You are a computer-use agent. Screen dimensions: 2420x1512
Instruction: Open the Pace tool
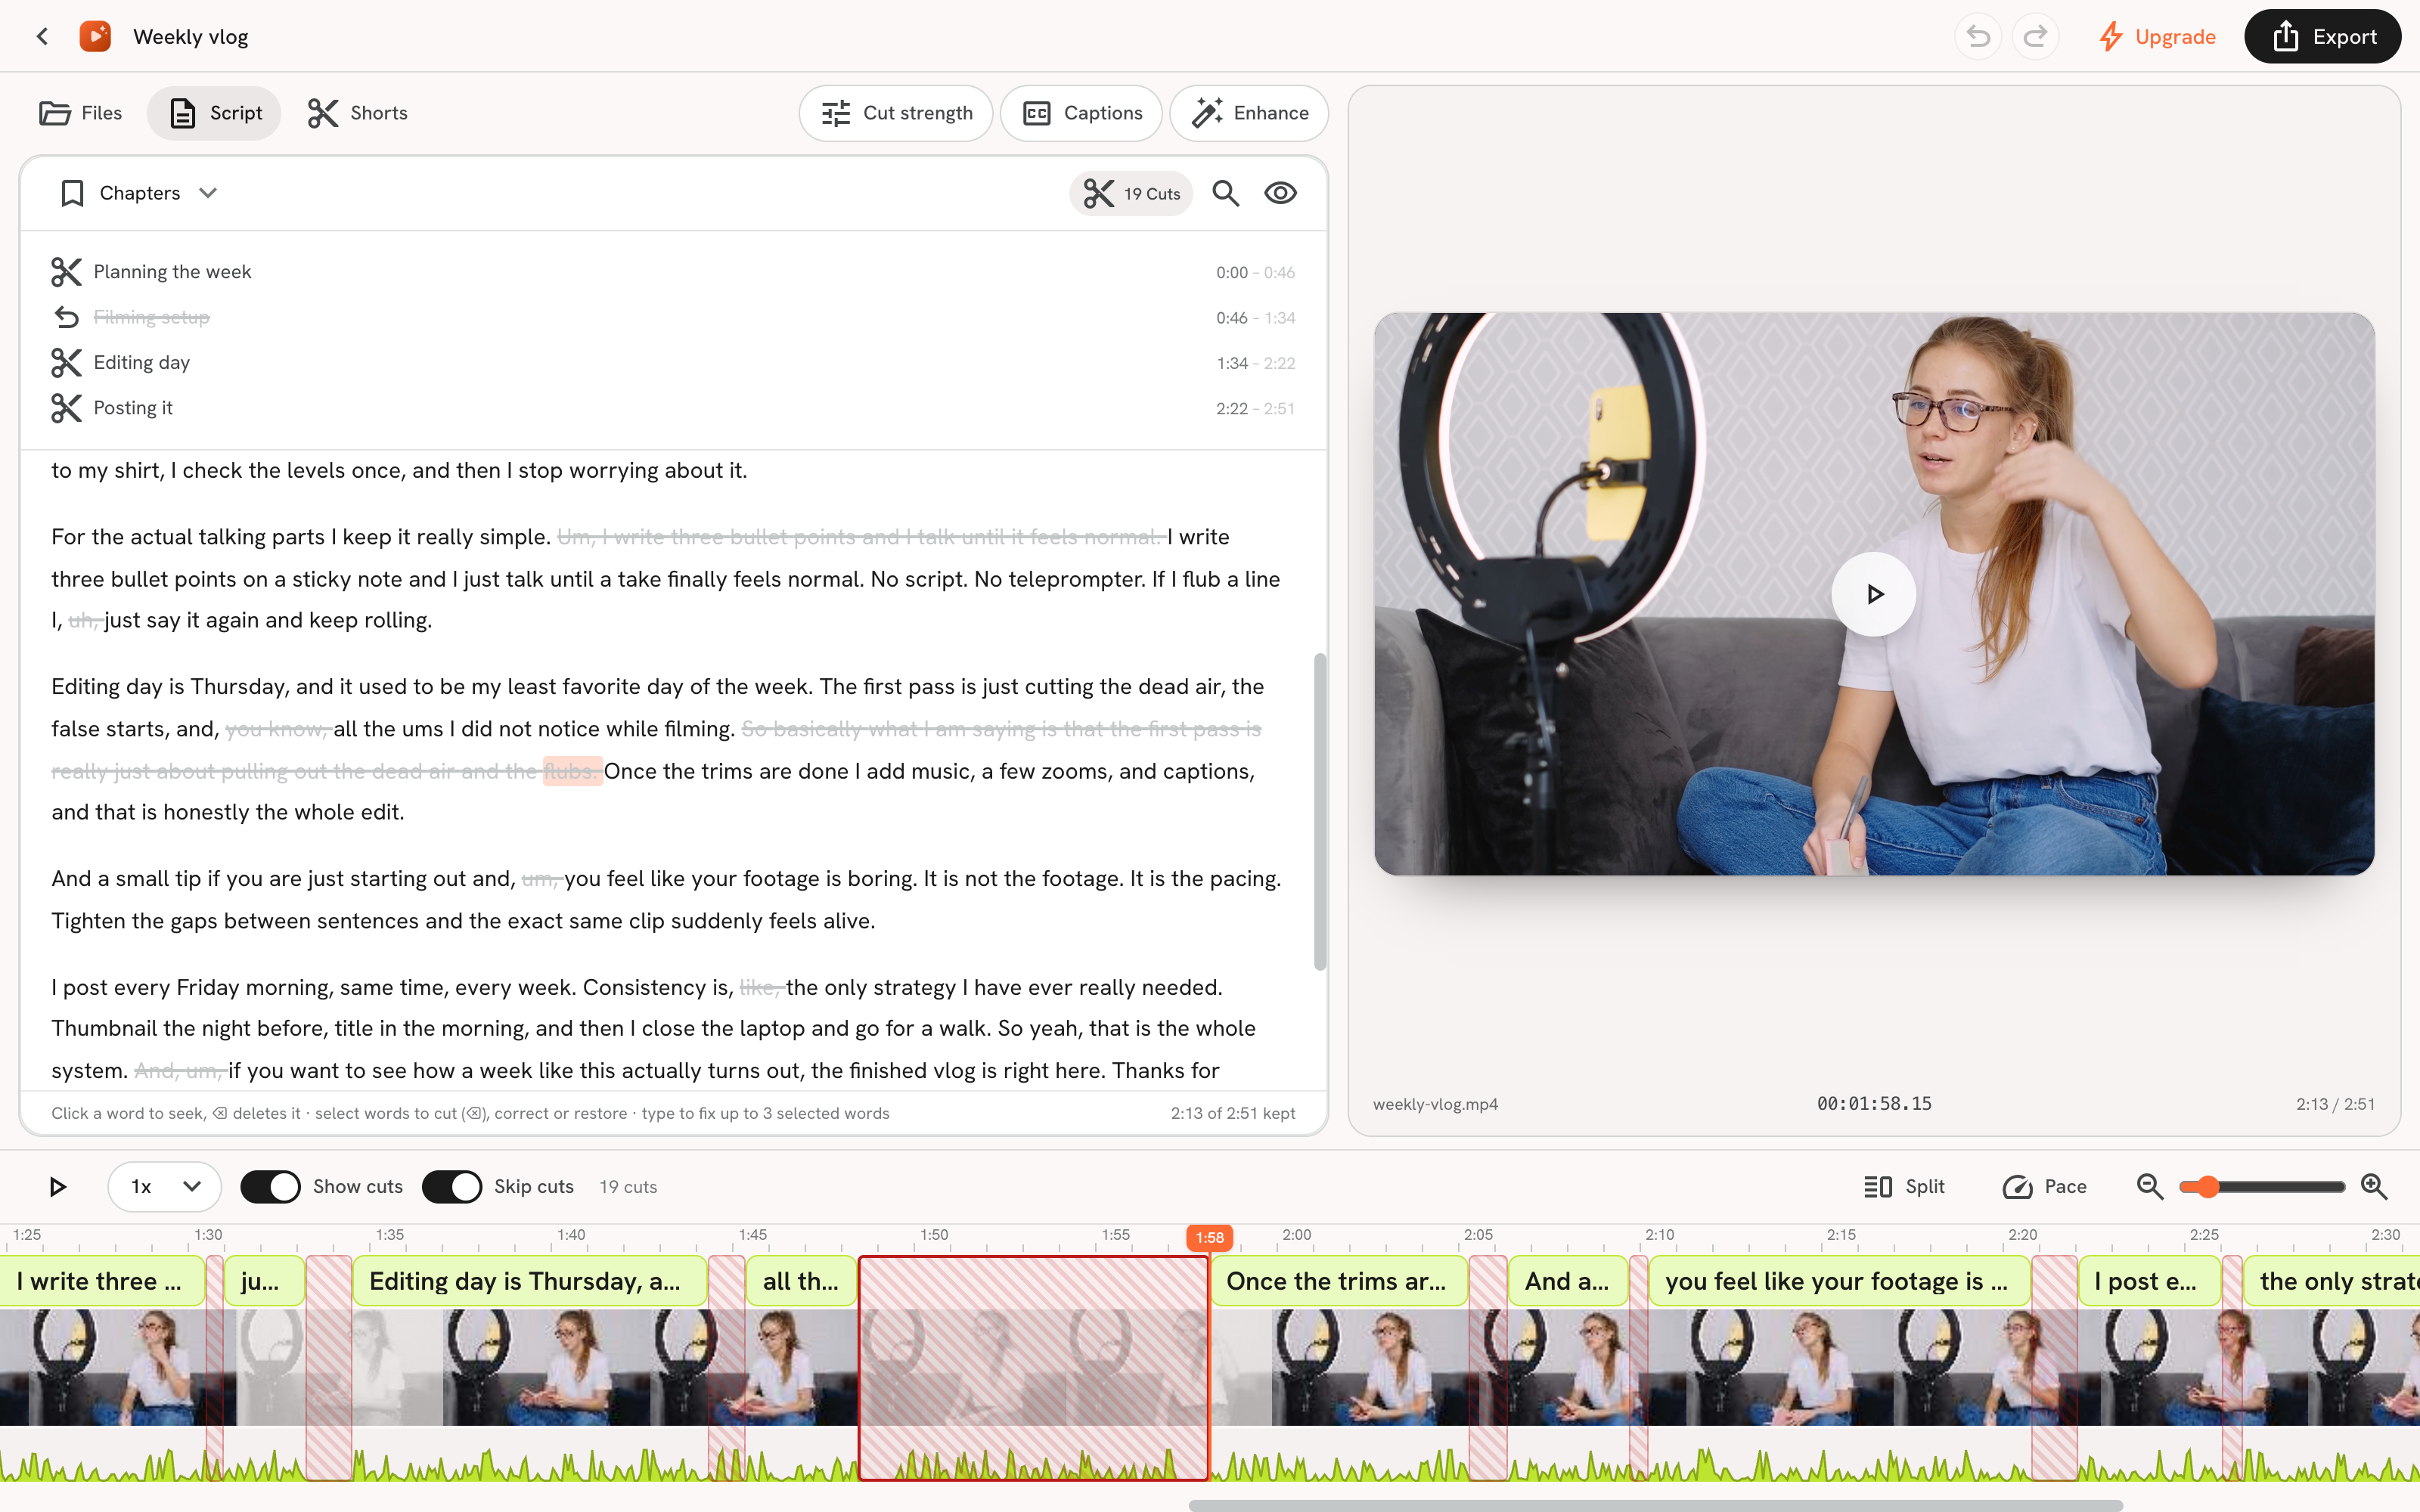tap(2044, 1187)
